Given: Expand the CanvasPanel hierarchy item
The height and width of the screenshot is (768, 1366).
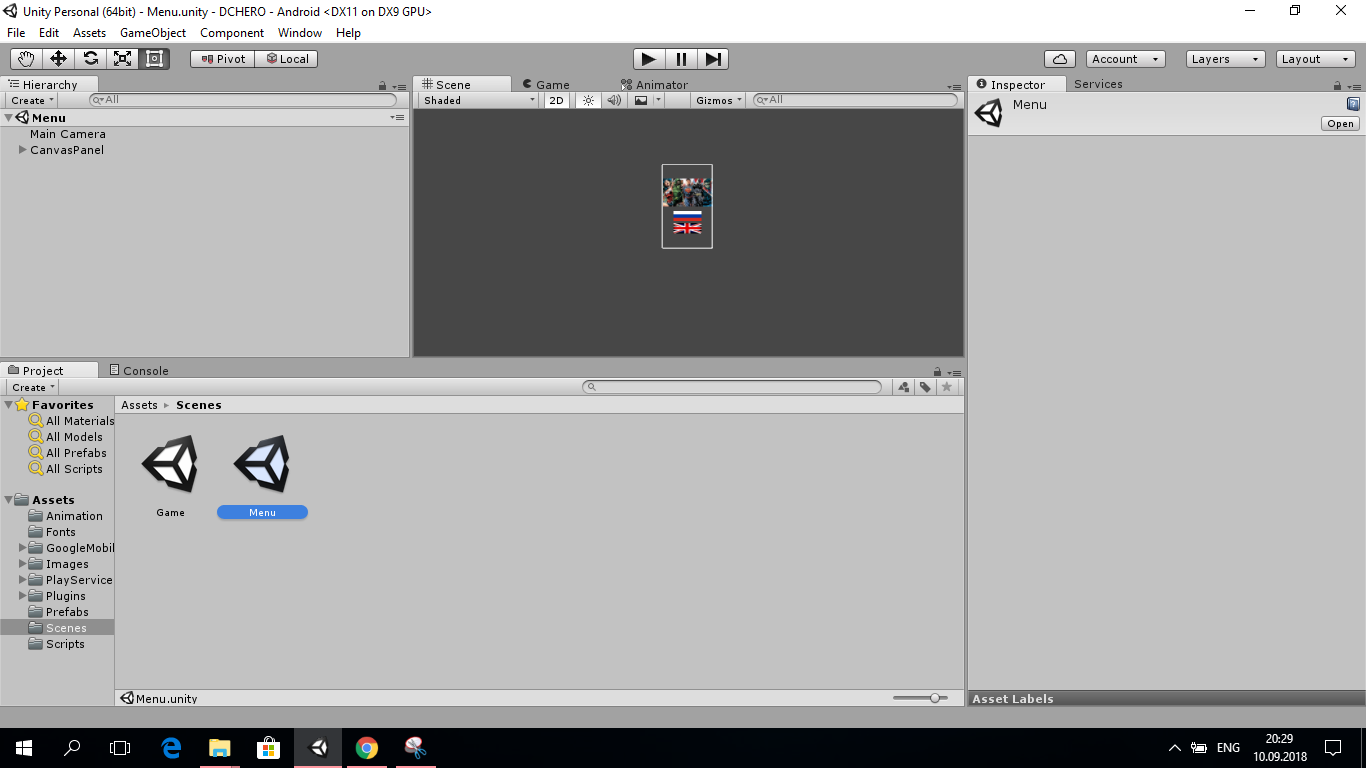Looking at the screenshot, I should [23, 150].
